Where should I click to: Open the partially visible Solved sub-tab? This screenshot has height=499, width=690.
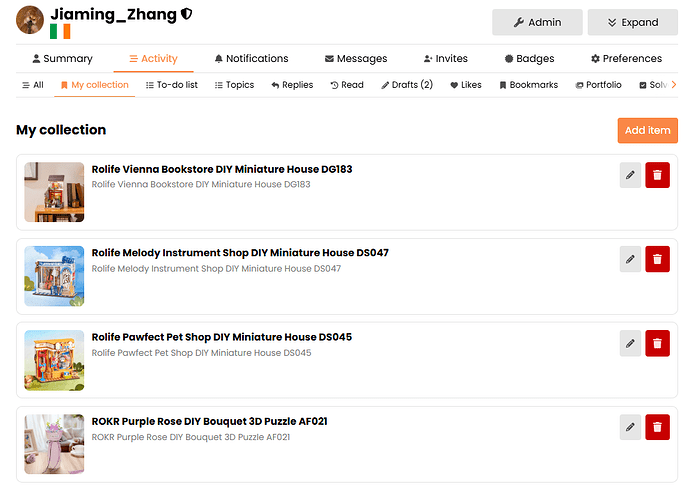(654, 85)
